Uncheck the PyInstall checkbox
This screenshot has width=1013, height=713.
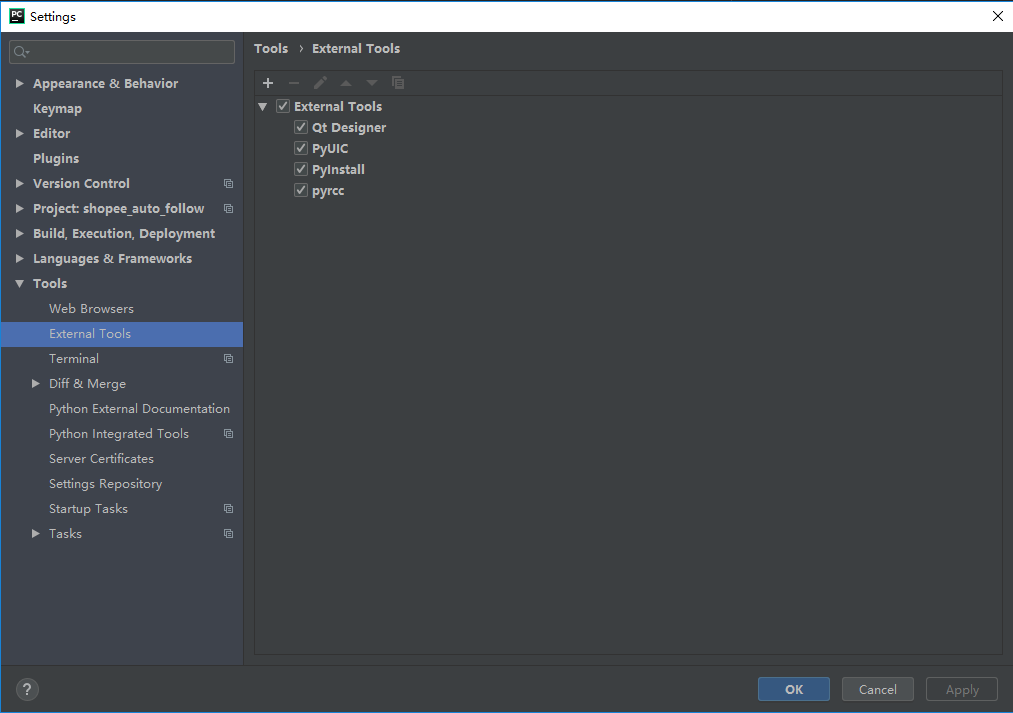300,169
